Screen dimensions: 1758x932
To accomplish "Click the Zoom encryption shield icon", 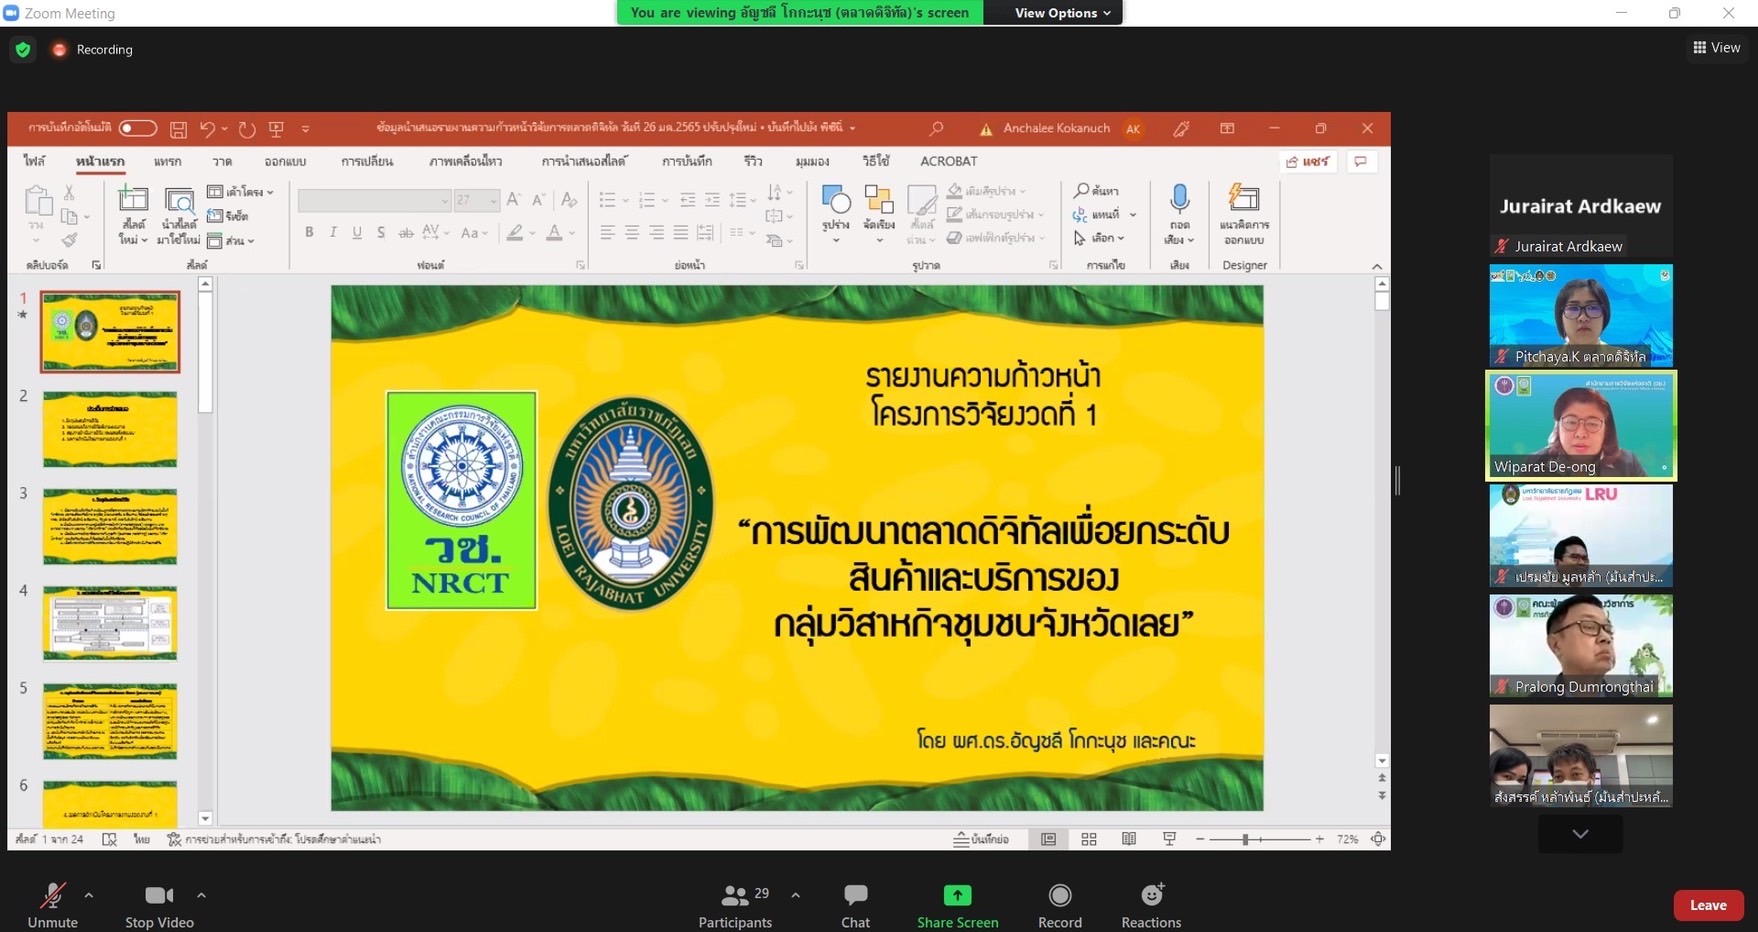I will point(23,49).
